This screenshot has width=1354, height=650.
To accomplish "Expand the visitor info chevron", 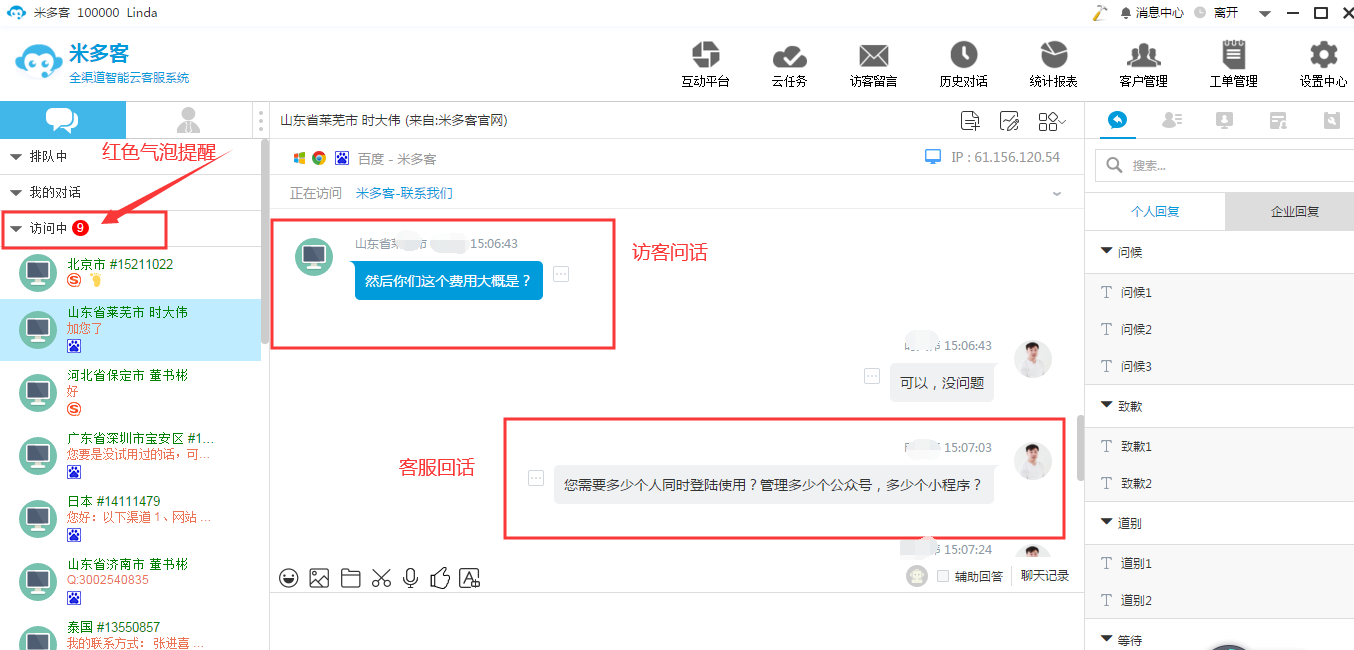I will click(x=1057, y=193).
